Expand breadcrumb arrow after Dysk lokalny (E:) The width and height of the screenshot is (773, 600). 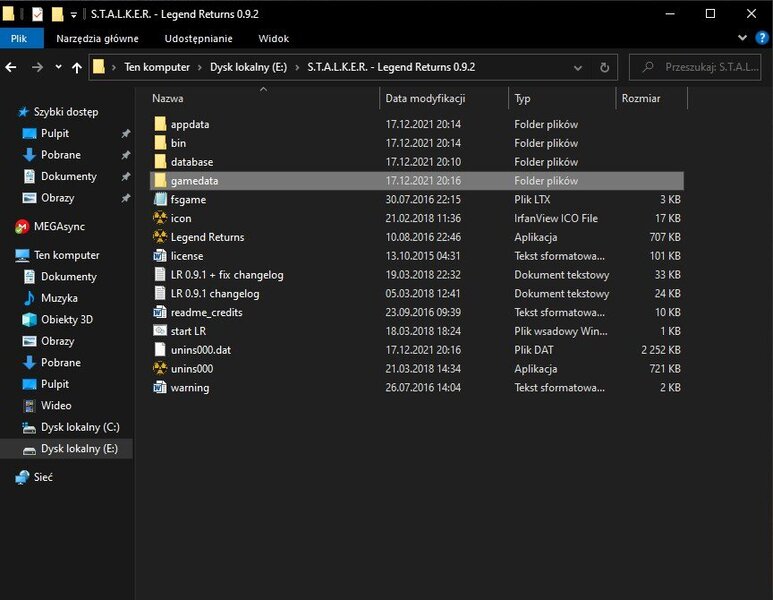(x=297, y=68)
